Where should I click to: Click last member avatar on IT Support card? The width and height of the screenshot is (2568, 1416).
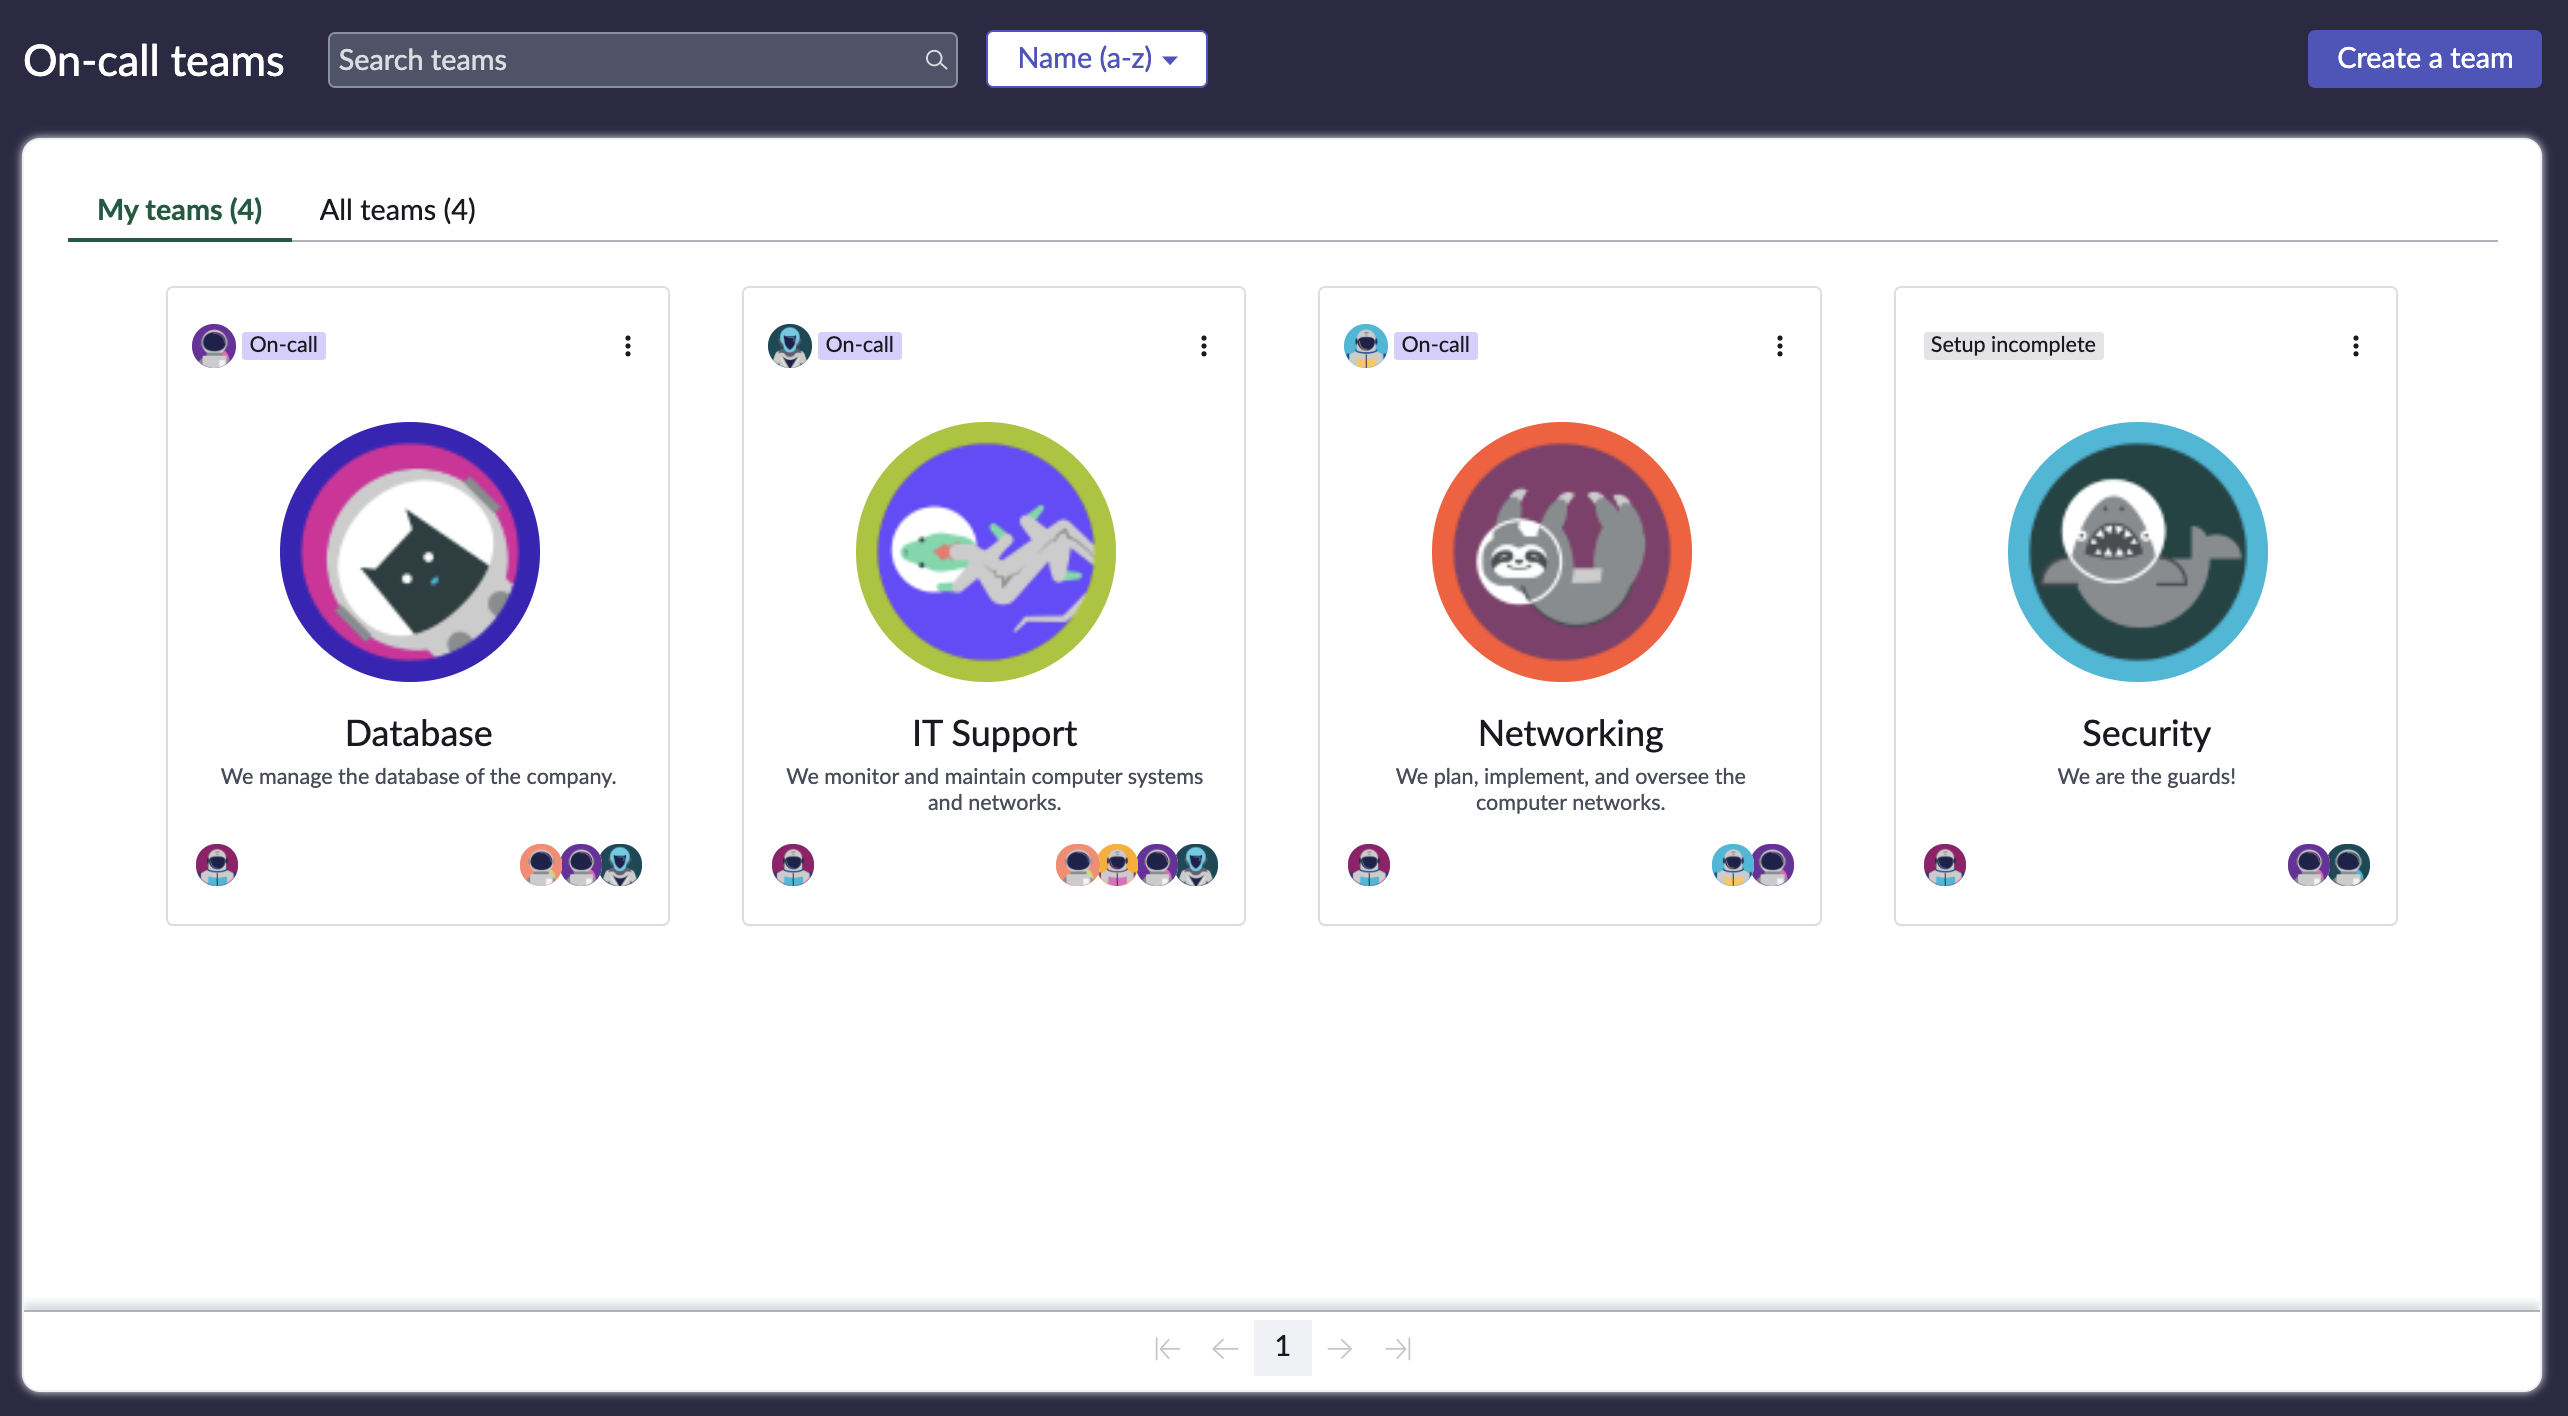(1197, 865)
